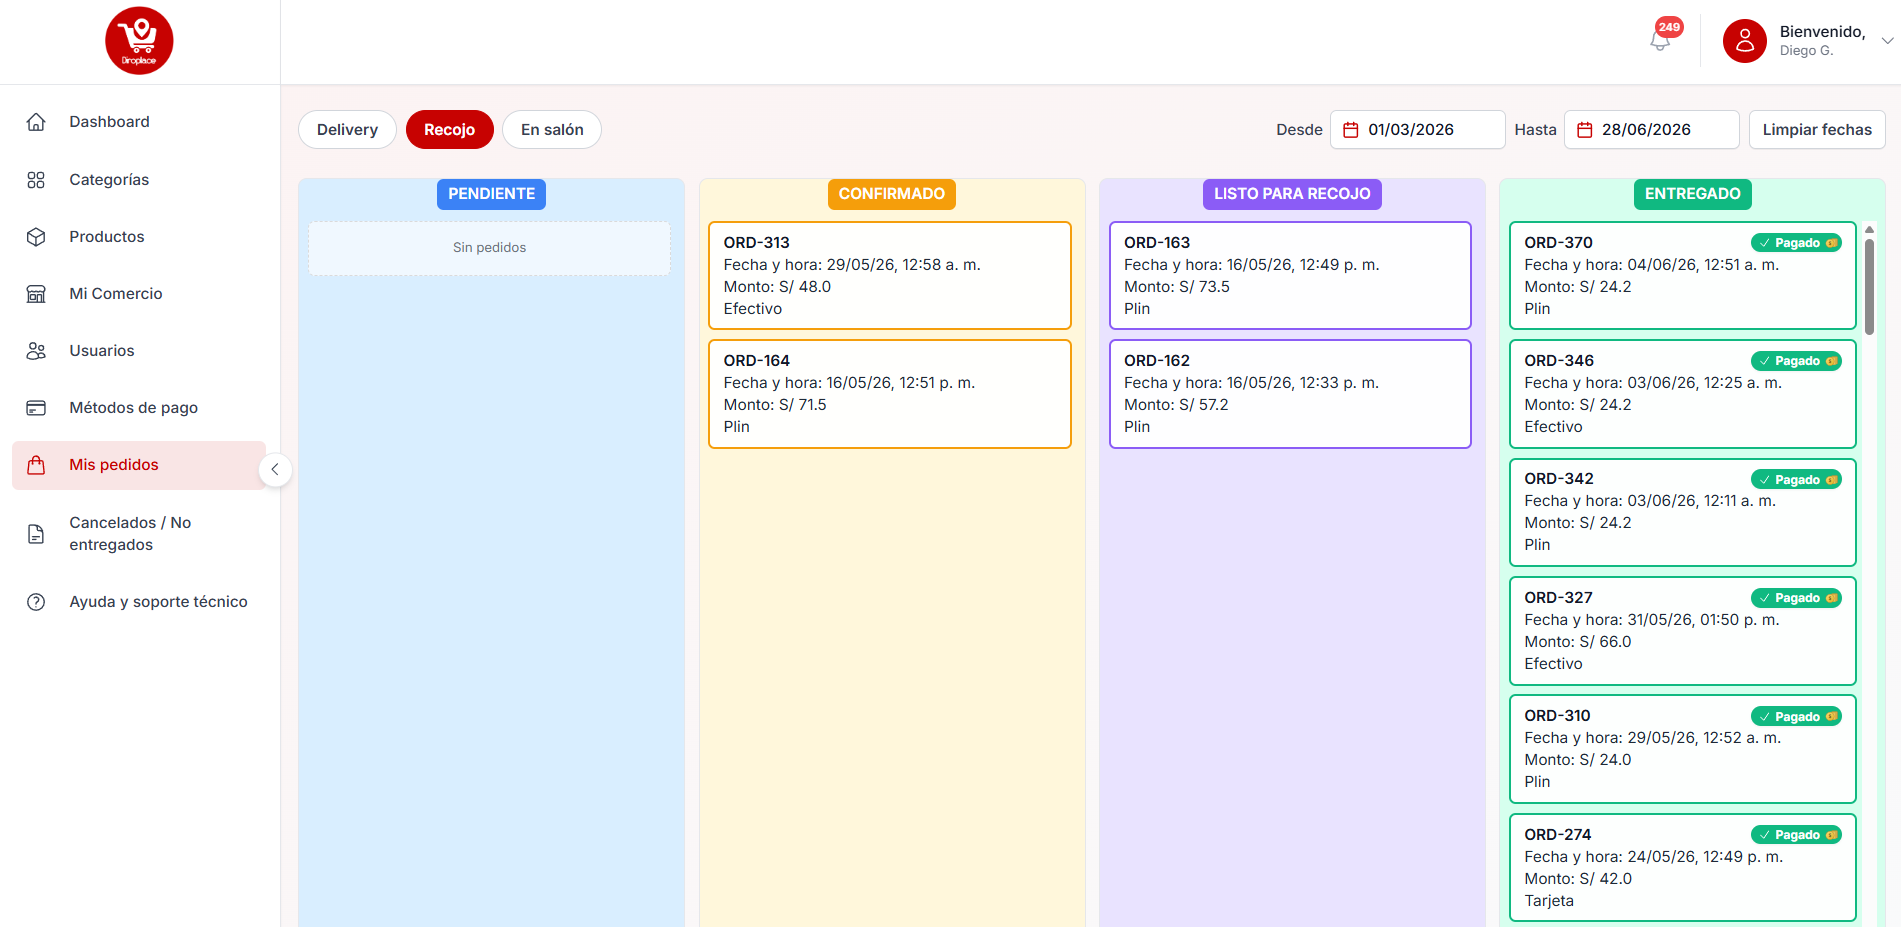Open notifications bell with 249 badge

click(x=1660, y=40)
